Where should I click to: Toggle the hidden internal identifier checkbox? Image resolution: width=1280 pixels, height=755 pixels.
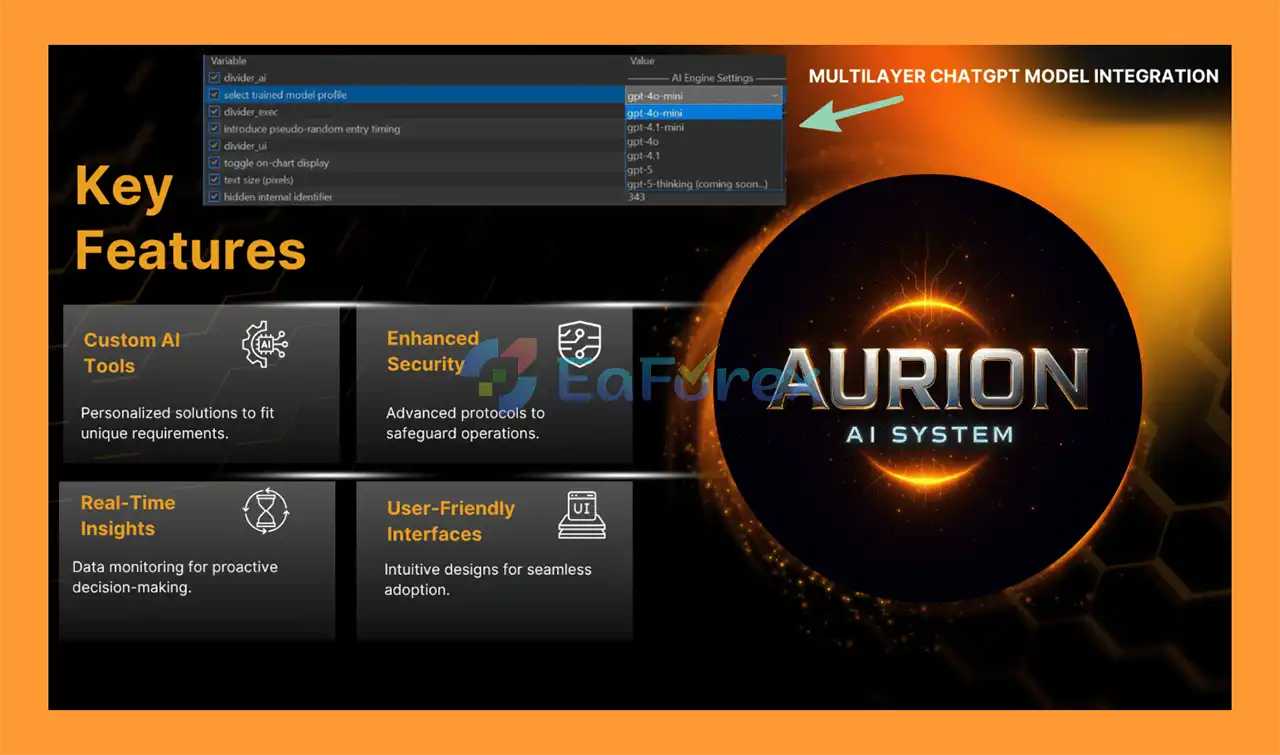(x=214, y=197)
